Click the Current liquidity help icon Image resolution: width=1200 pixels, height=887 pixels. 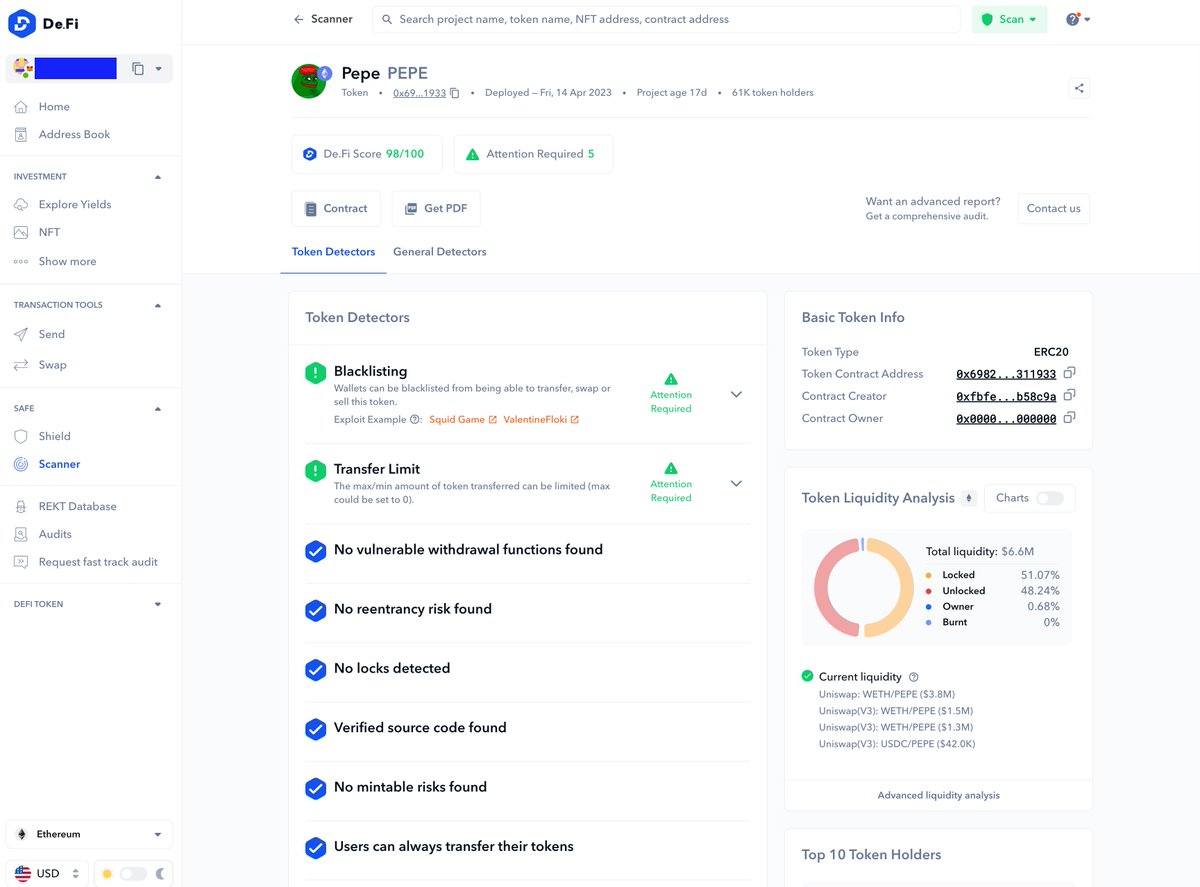point(914,677)
